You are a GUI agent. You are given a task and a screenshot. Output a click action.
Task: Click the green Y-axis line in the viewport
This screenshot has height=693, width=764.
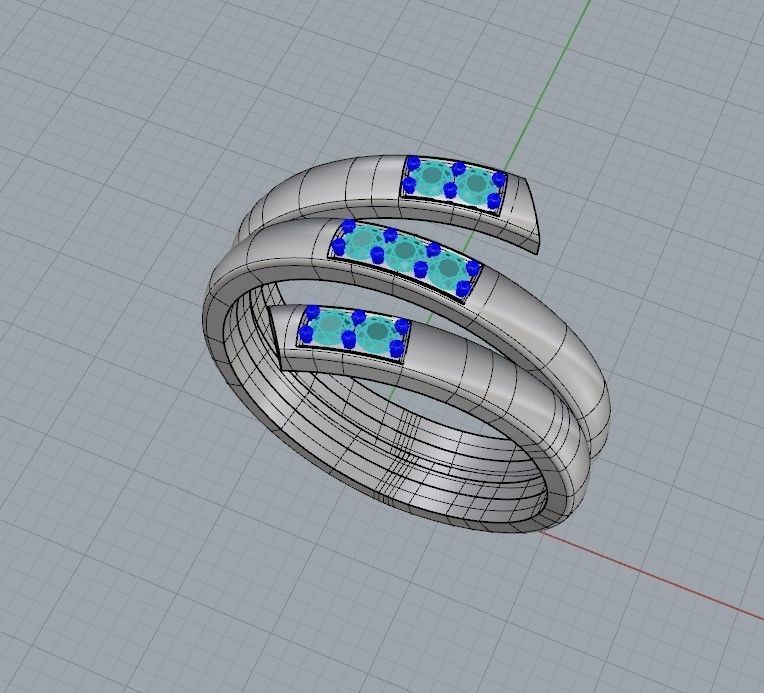pos(547,85)
